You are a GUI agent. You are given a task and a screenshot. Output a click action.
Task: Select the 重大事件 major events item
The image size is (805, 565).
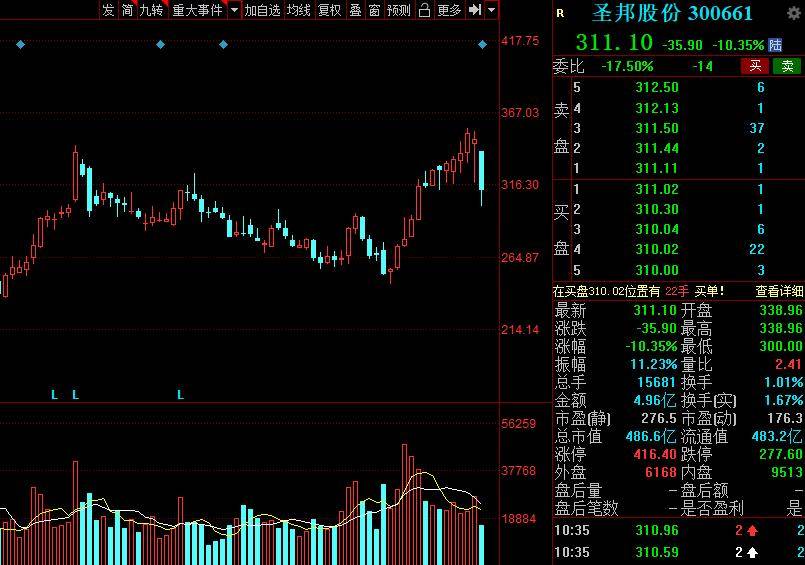(x=197, y=10)
